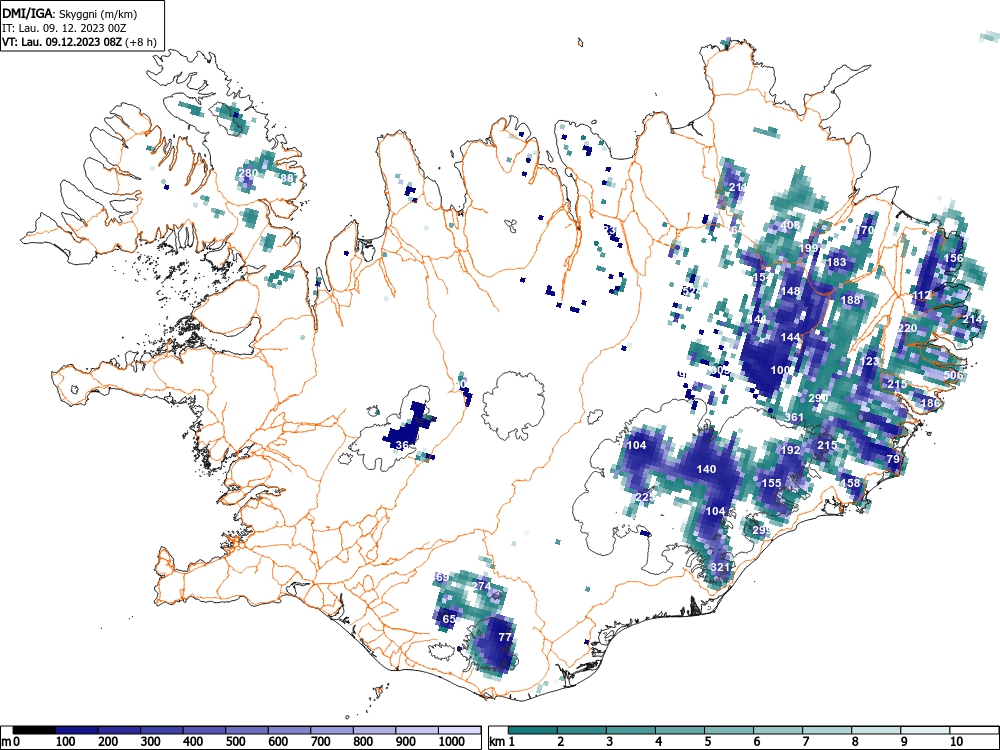Click the visibility value 156 in the far east

tap(953, 258)
